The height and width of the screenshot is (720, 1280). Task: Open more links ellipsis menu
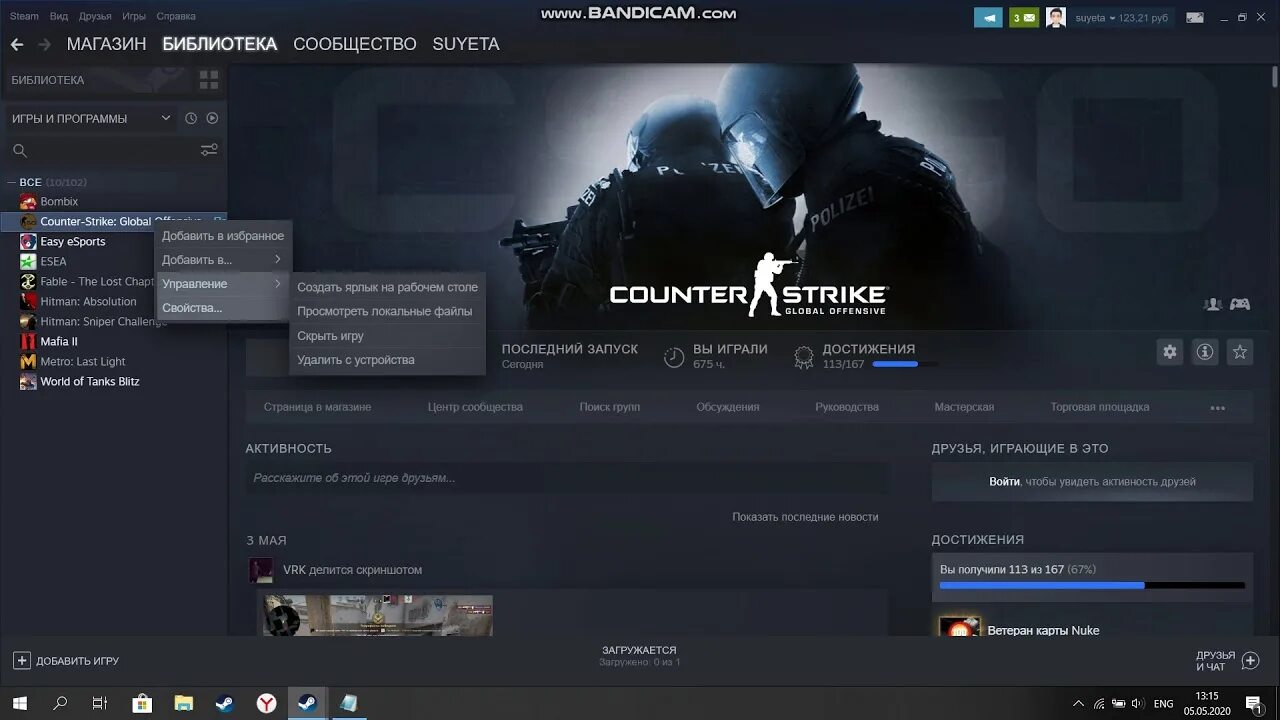[x=1217, y=407]
